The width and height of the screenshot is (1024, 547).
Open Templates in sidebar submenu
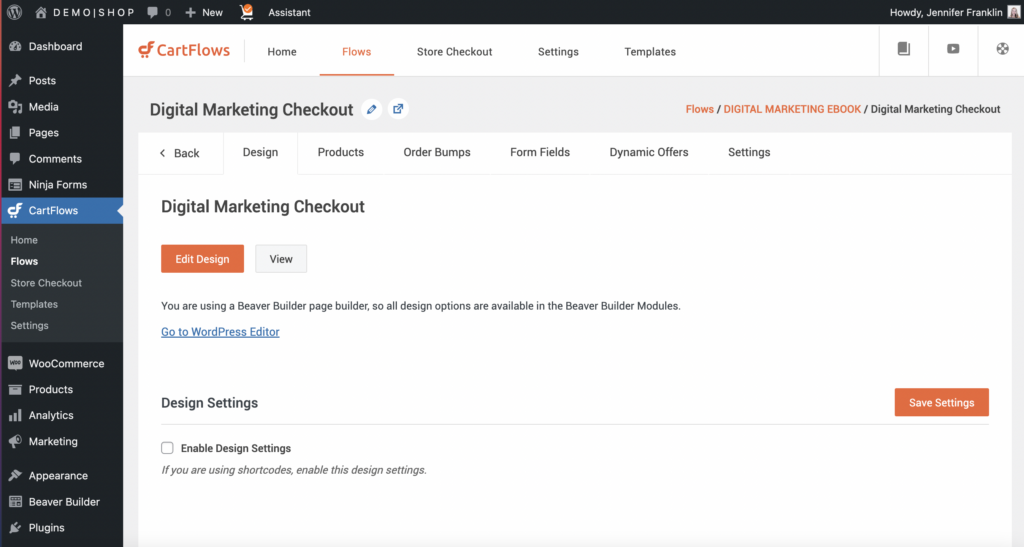(34, 304)
